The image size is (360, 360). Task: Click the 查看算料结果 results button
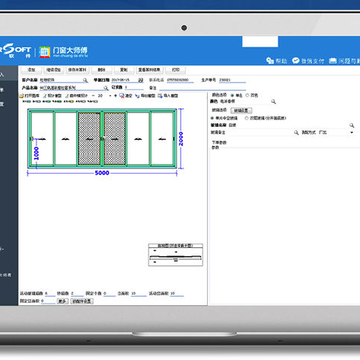pos(149,70)
